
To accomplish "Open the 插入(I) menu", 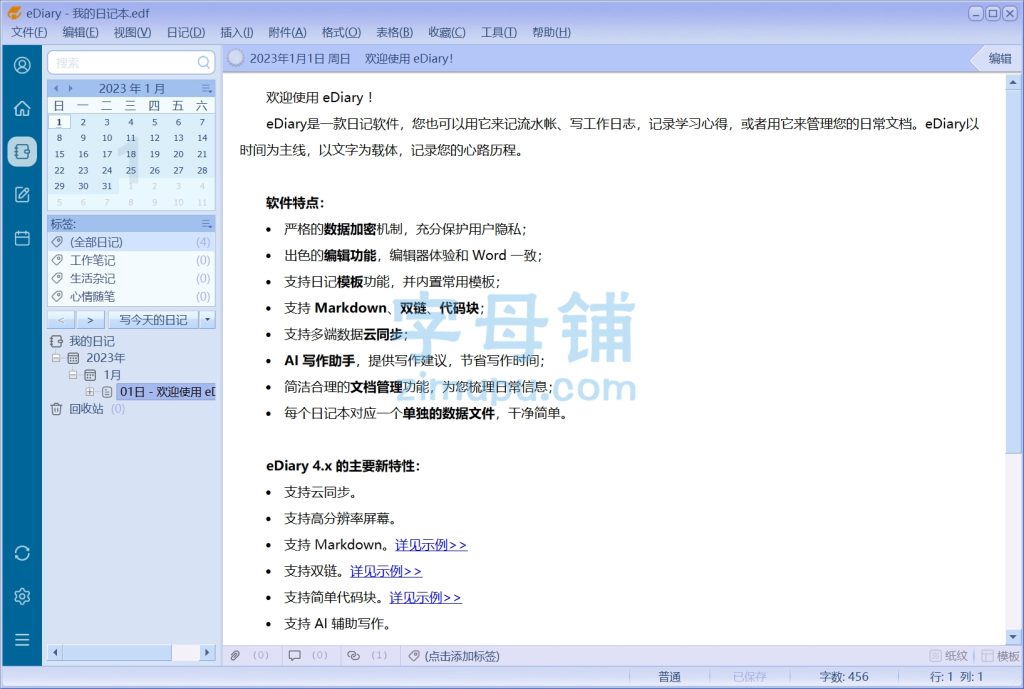I will pyautogui.click(x=236, y=32).
